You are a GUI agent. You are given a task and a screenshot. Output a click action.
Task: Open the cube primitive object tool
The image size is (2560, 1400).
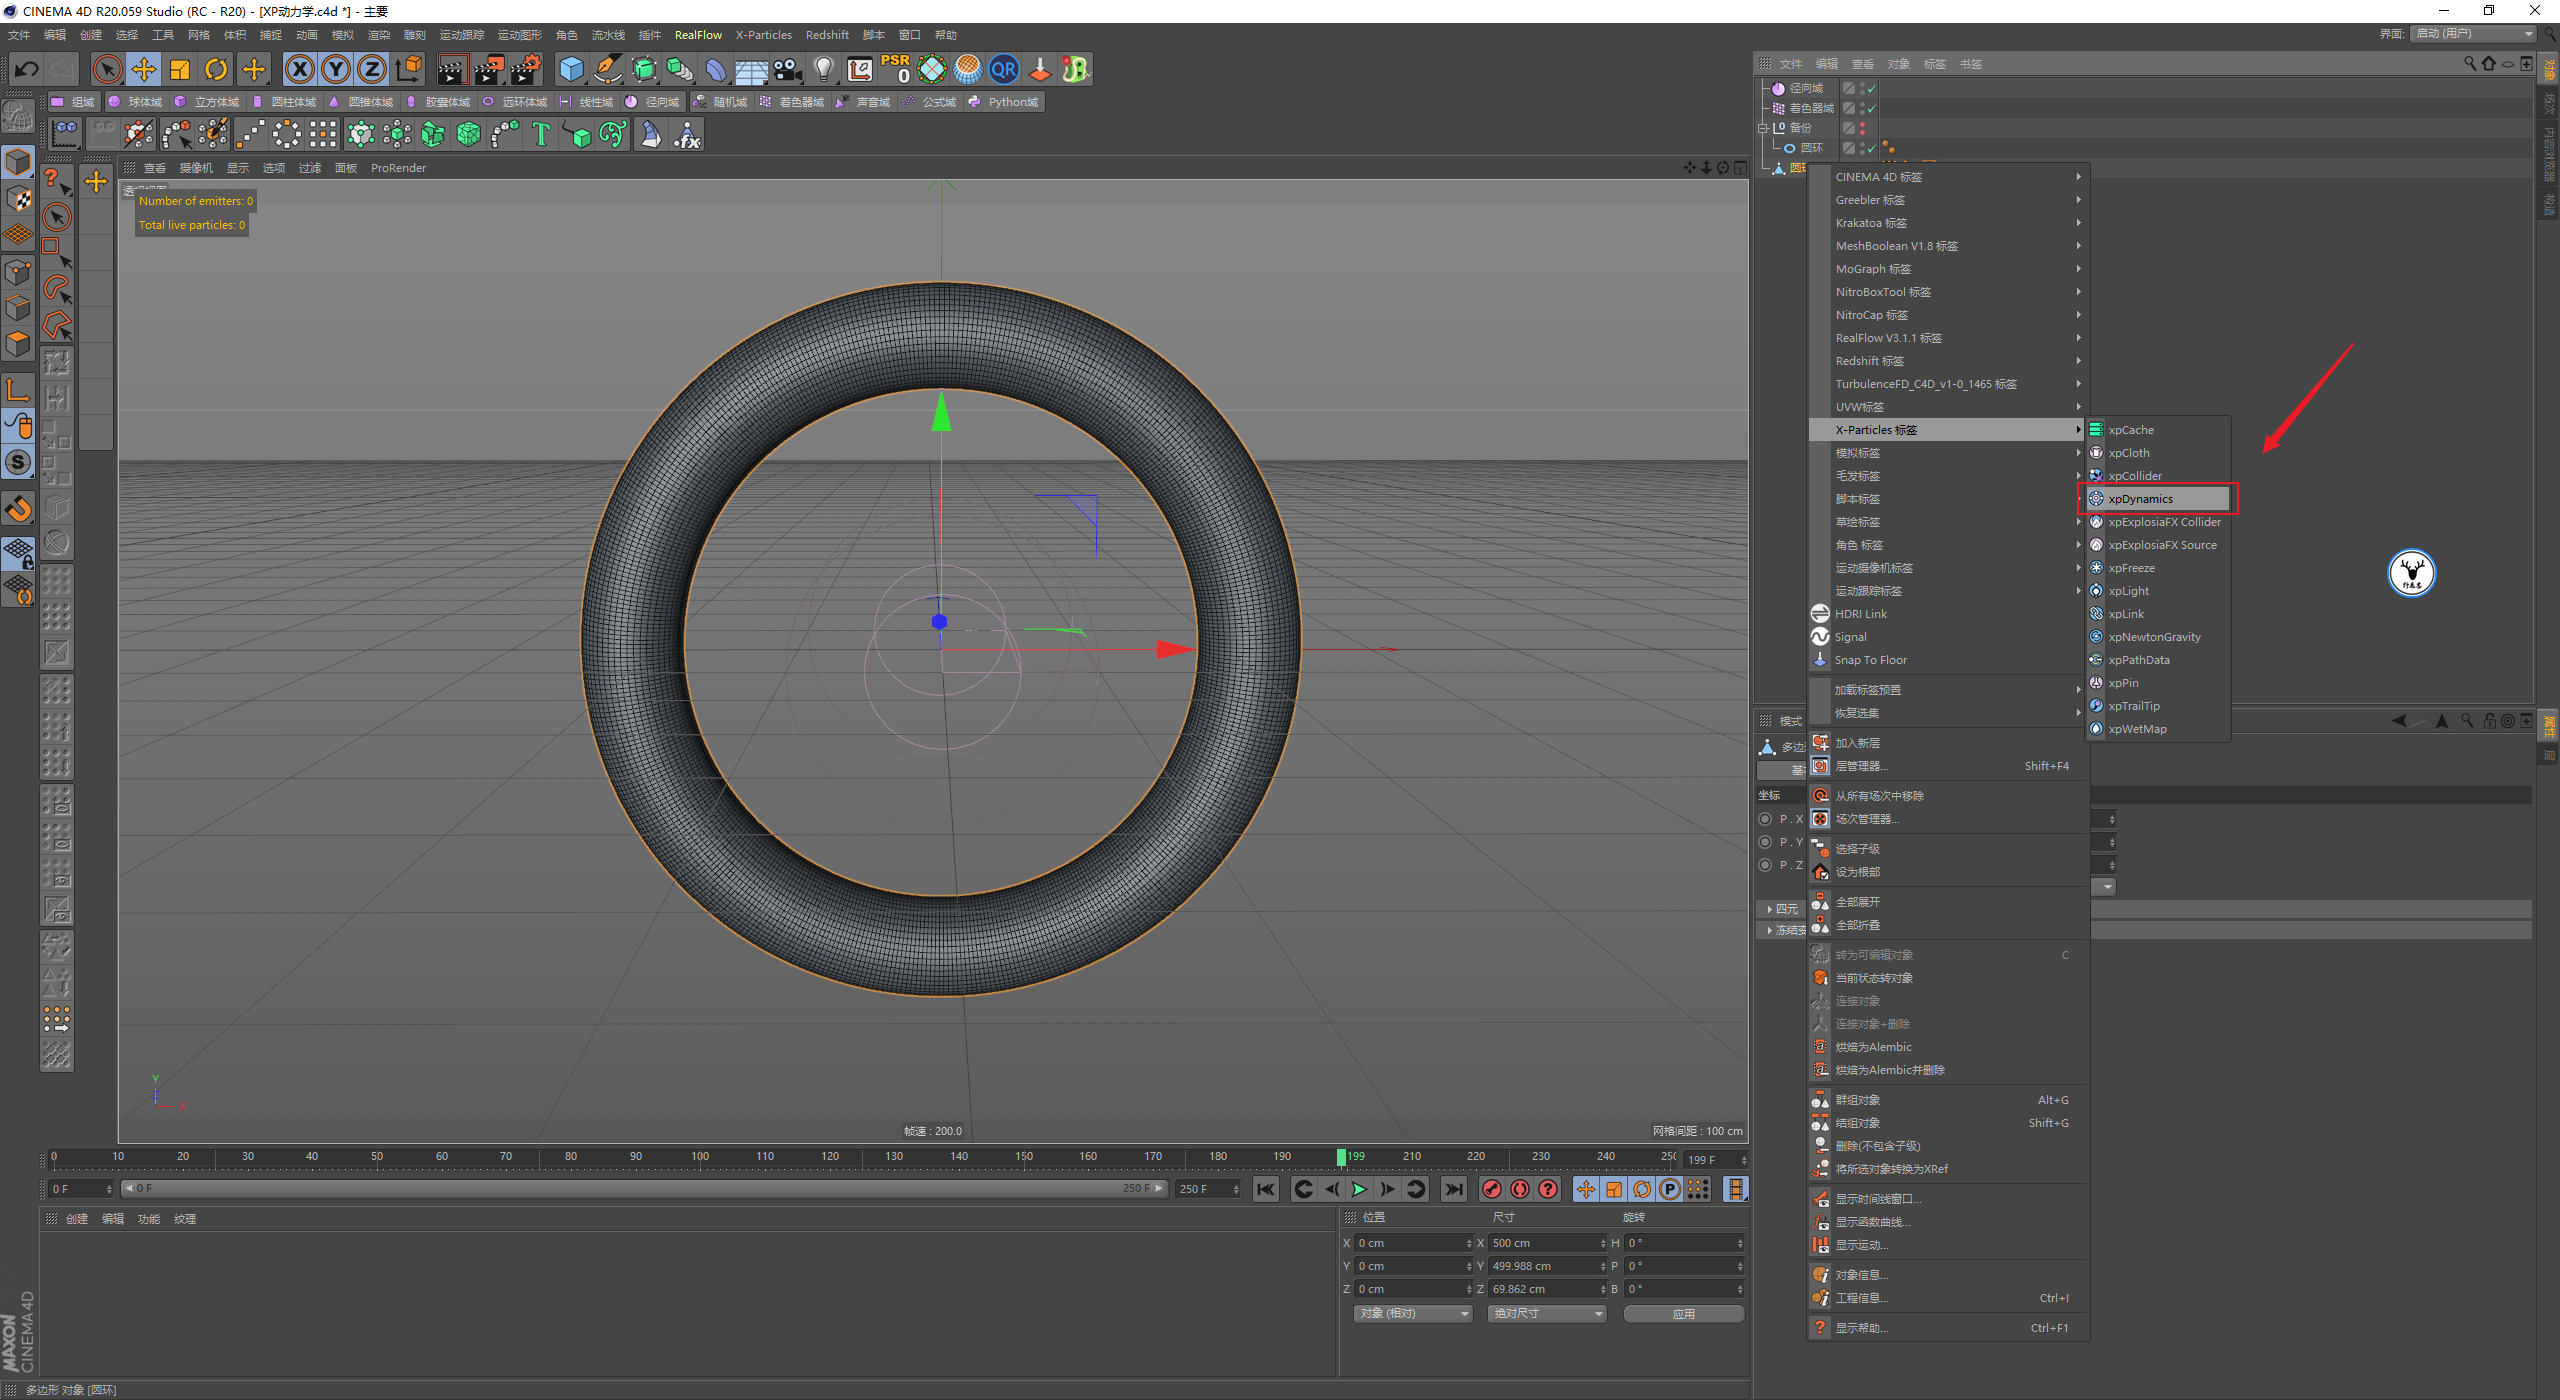click(571, 69)
